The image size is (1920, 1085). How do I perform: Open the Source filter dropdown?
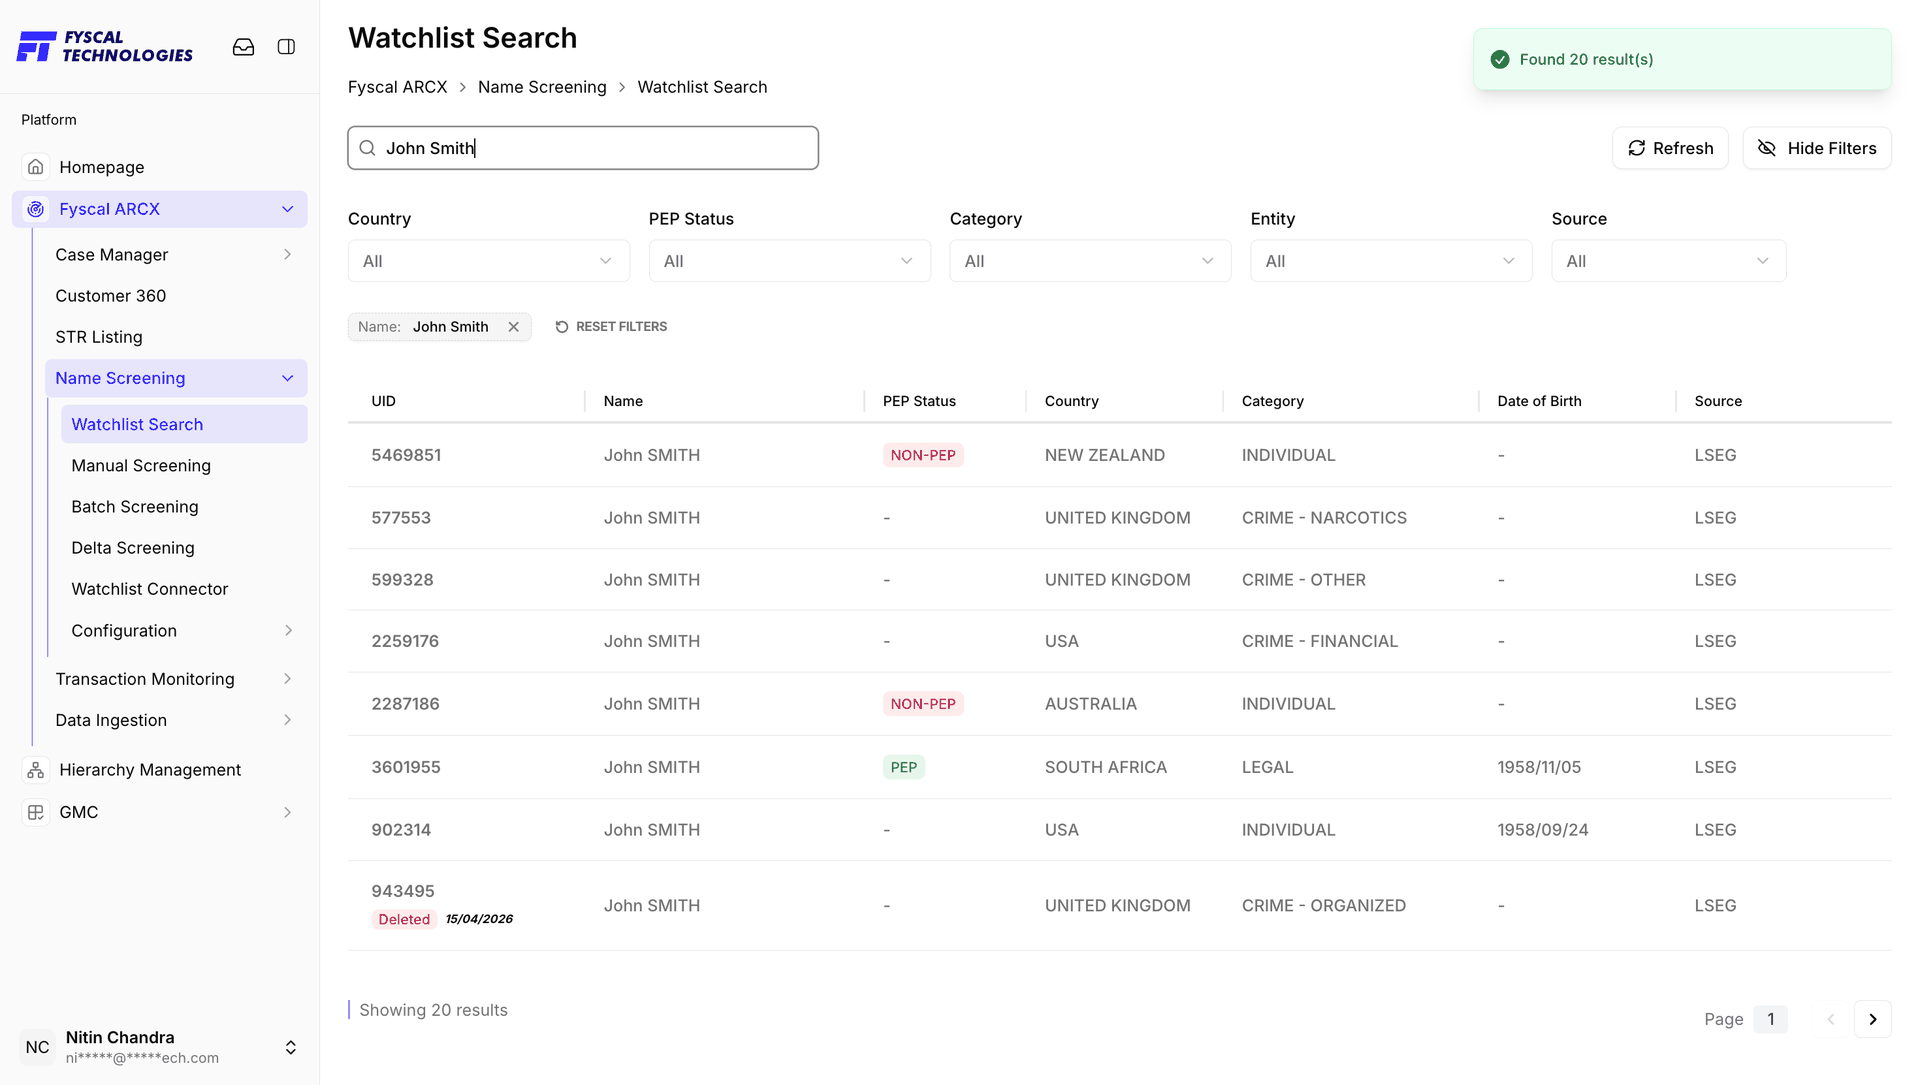point(1669,261)
